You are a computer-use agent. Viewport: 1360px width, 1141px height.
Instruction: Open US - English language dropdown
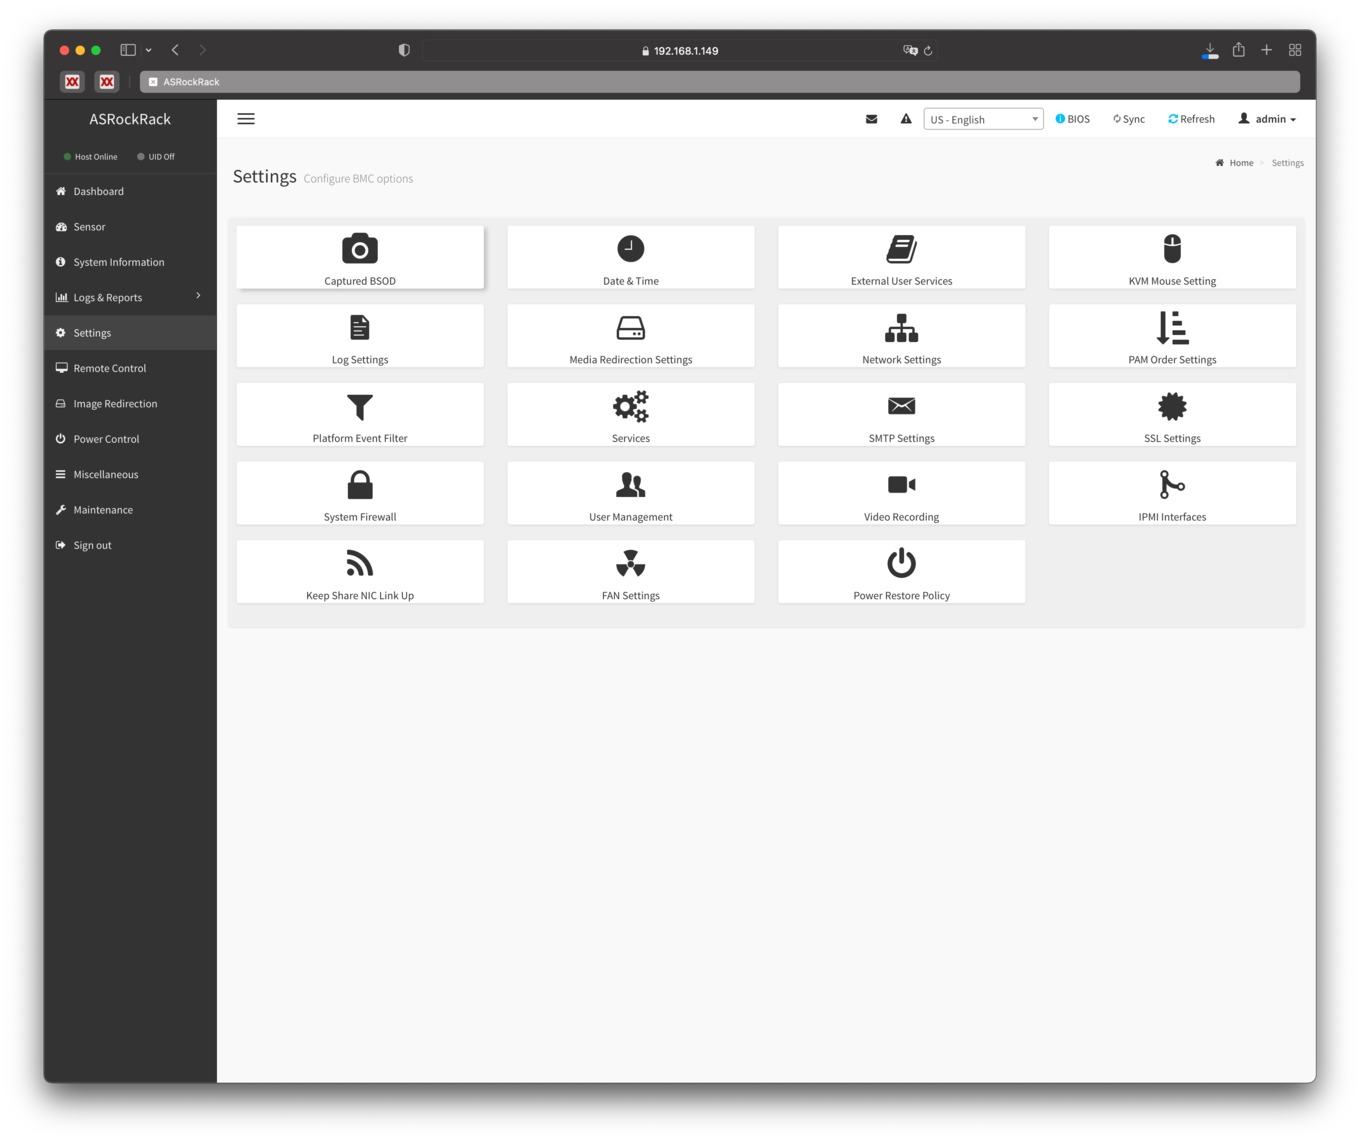pos(983,119)
